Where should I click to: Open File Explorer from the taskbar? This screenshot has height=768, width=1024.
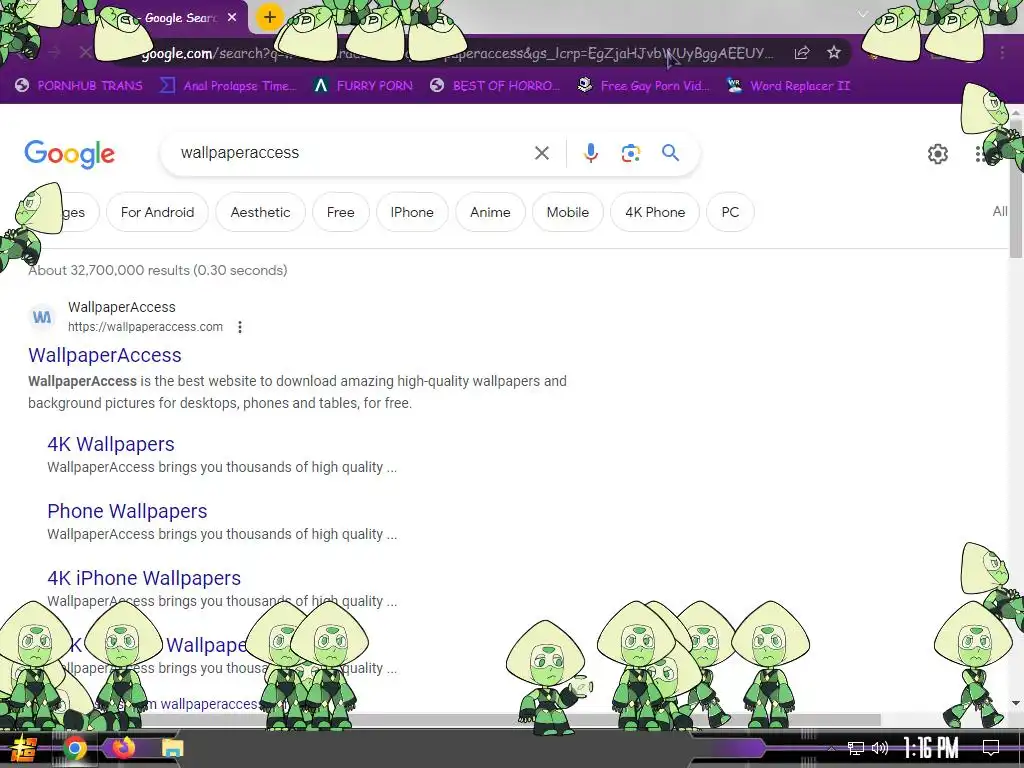click(172, 748)
